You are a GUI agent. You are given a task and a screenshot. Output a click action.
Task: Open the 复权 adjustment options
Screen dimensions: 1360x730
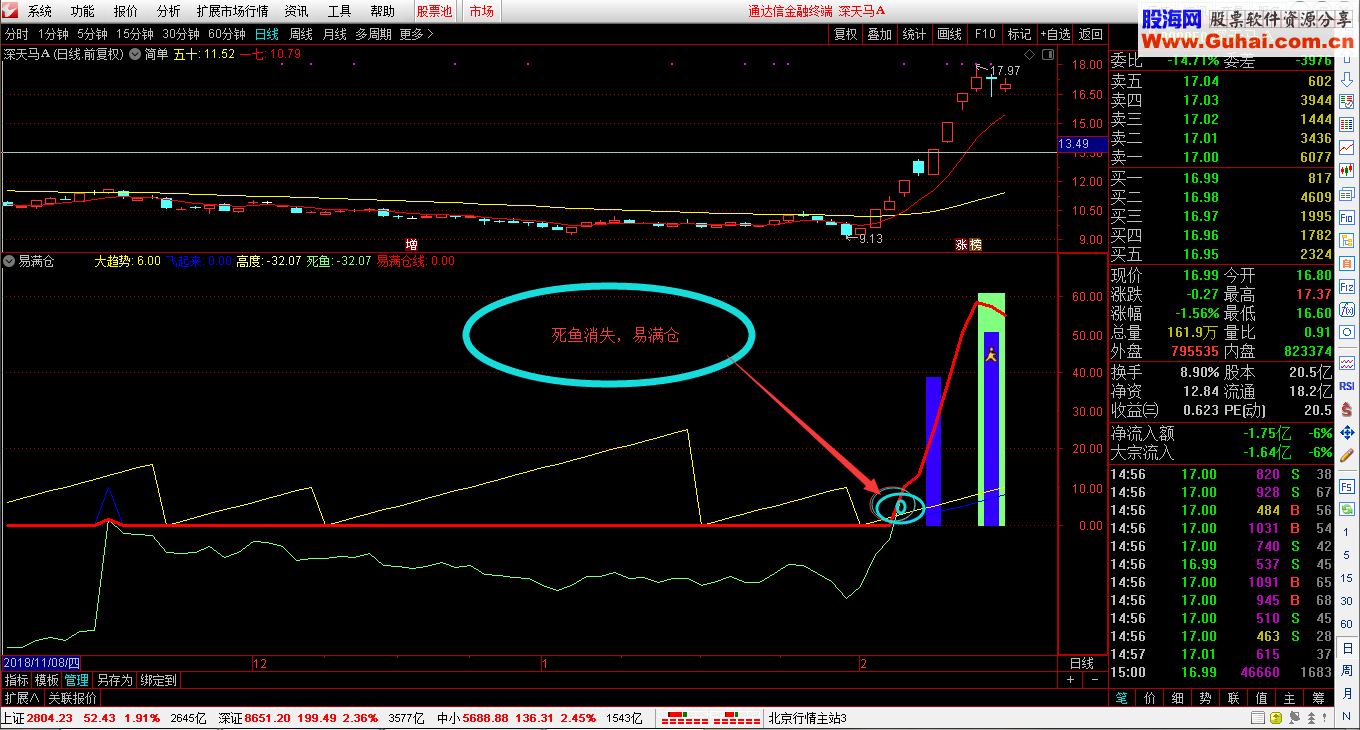[846, 34]
